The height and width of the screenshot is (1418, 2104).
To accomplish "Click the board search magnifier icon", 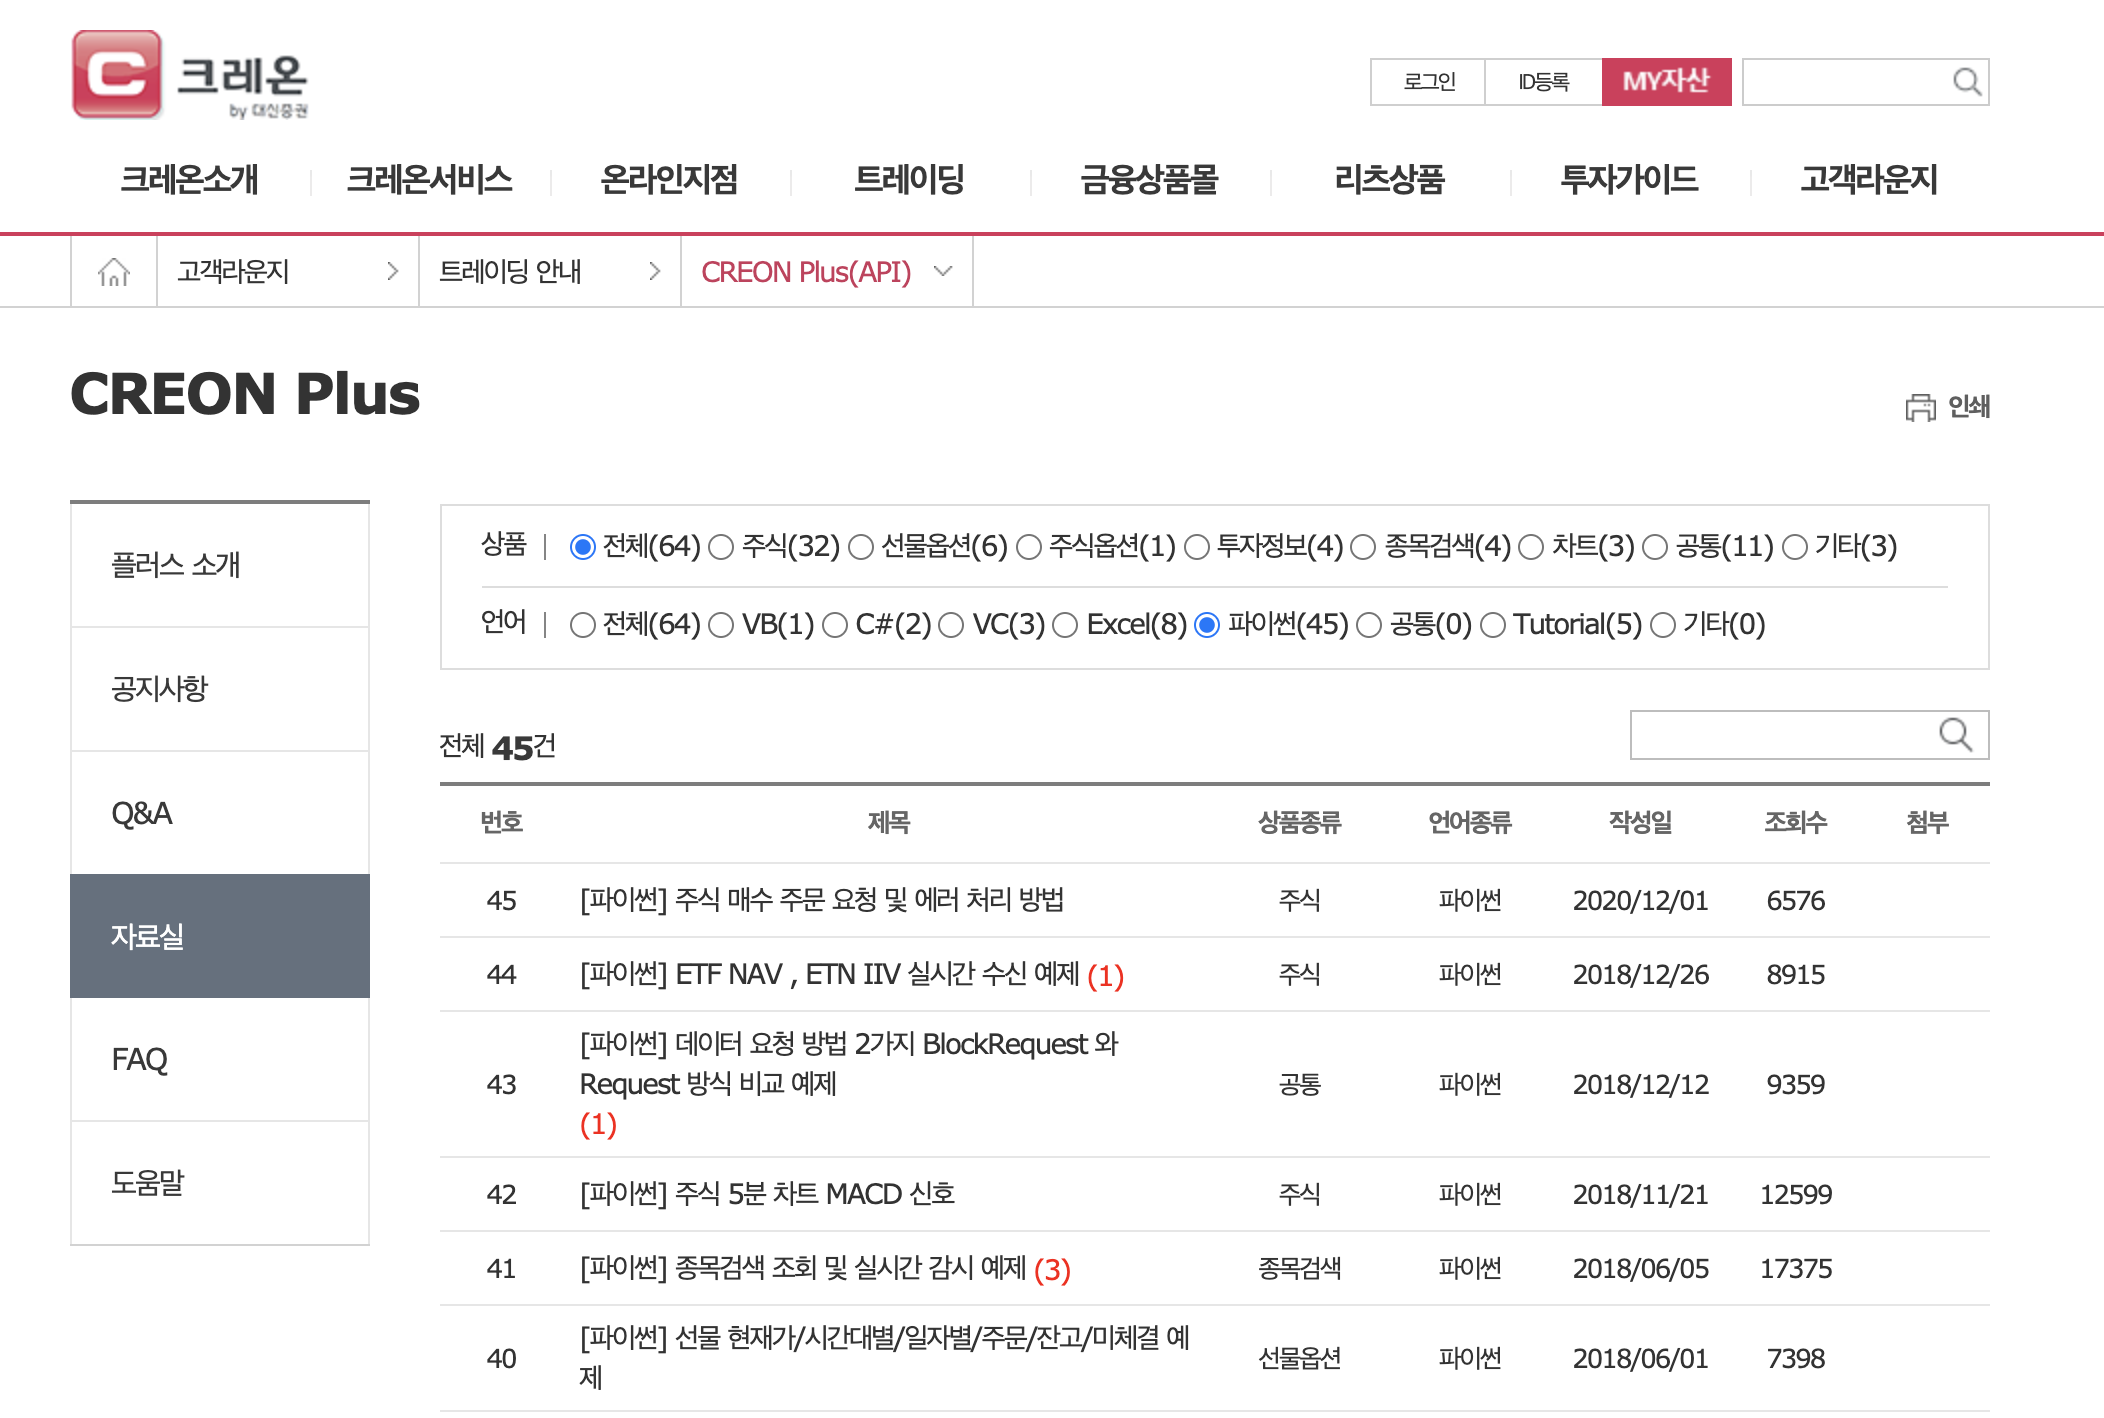I will (x=1955, y=735).
